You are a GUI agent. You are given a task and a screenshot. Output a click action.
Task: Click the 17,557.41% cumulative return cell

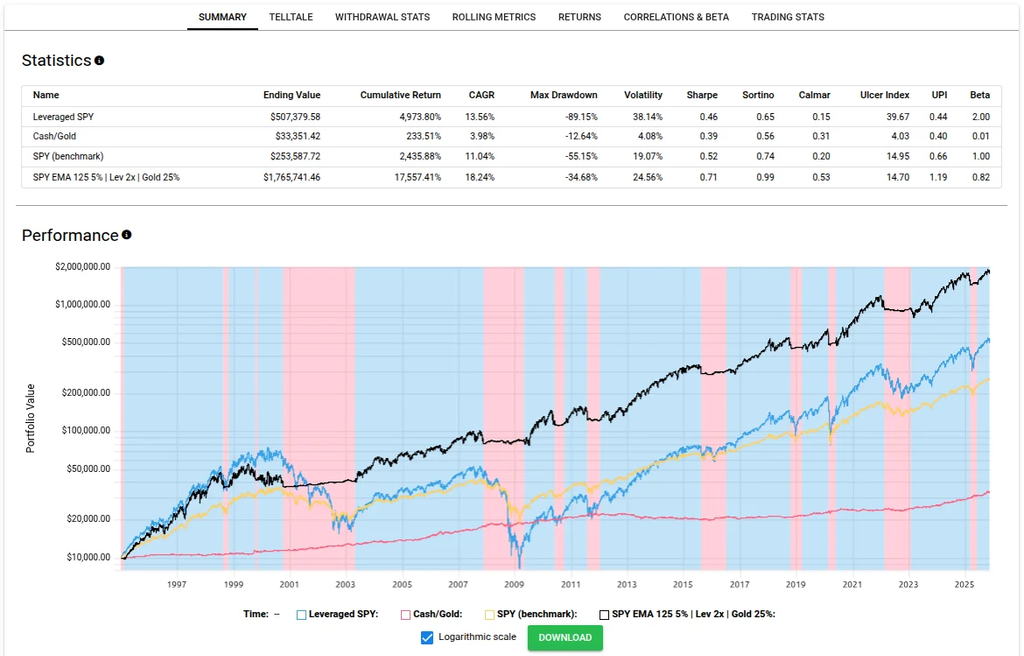417,177
